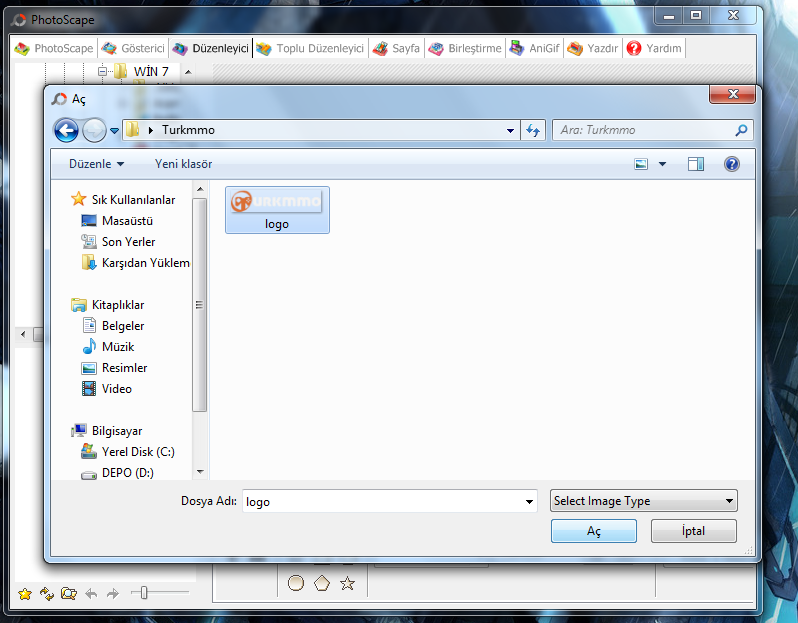
Task: Open the Düzenle menu
Action: 96,164
